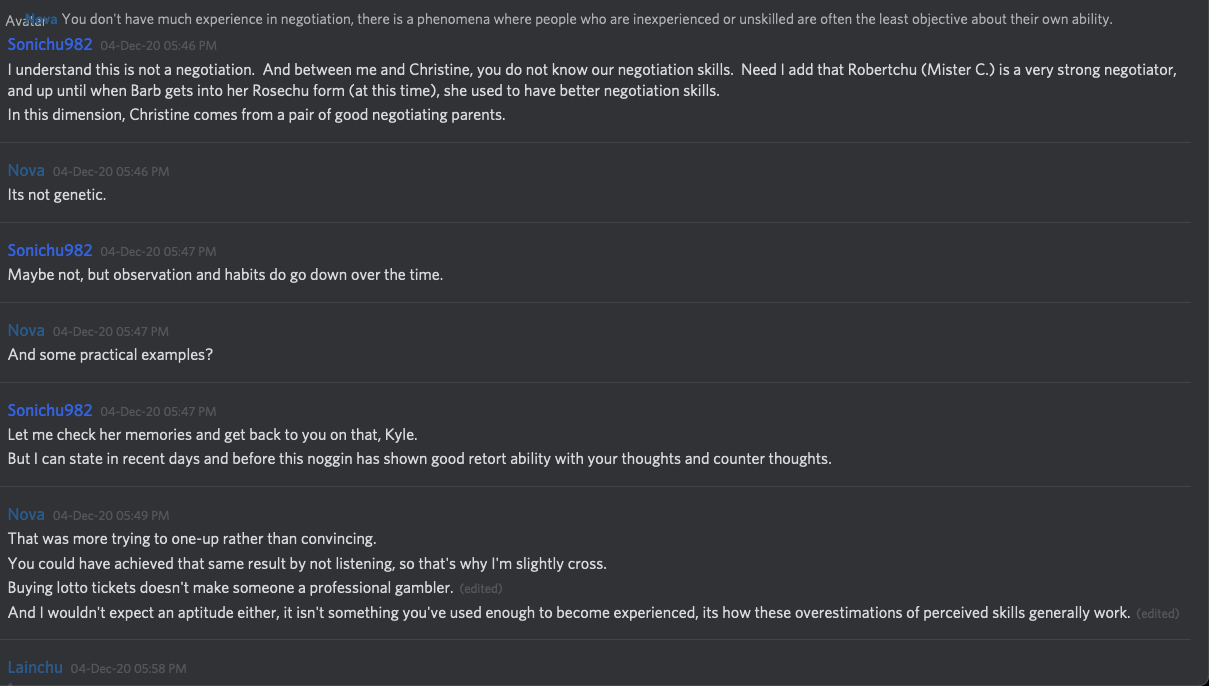Click the Lainchu username
The image size is (1209, 686).
click(35, 667)
